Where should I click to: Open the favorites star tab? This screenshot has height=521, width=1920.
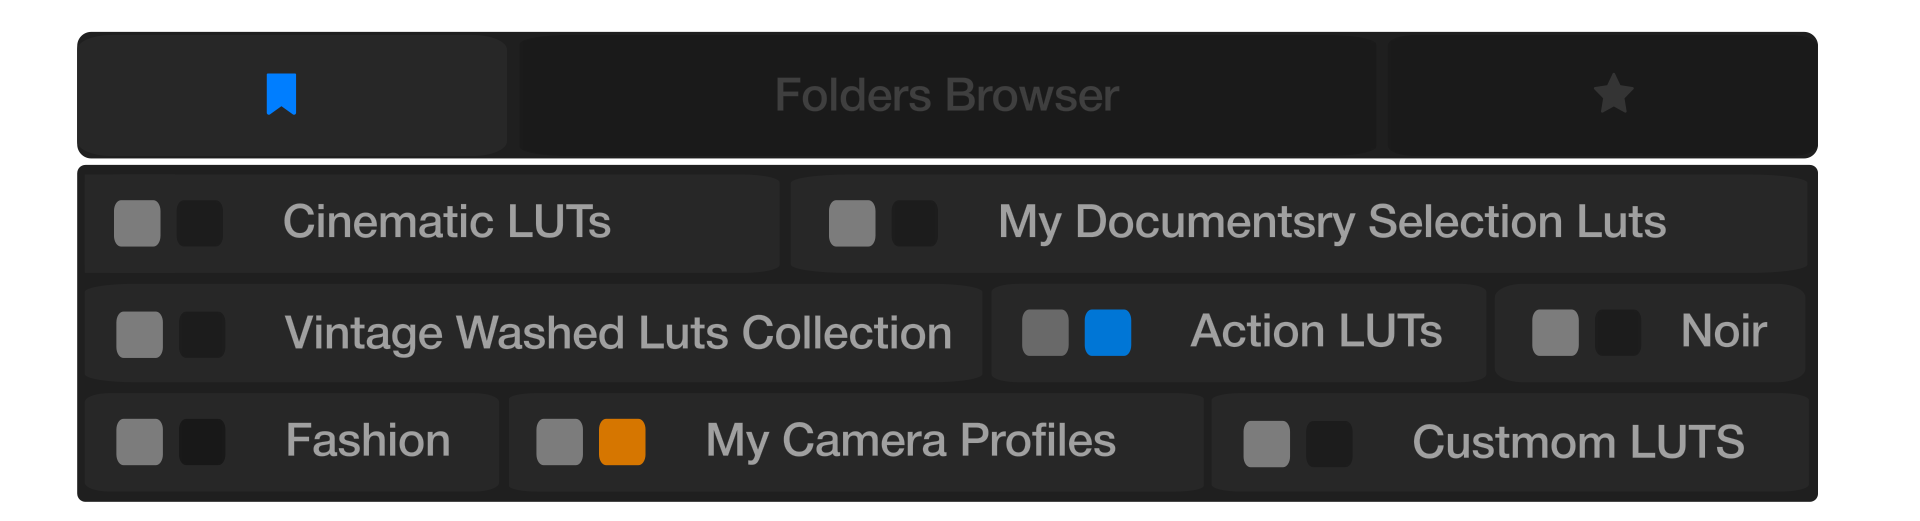1612,95
